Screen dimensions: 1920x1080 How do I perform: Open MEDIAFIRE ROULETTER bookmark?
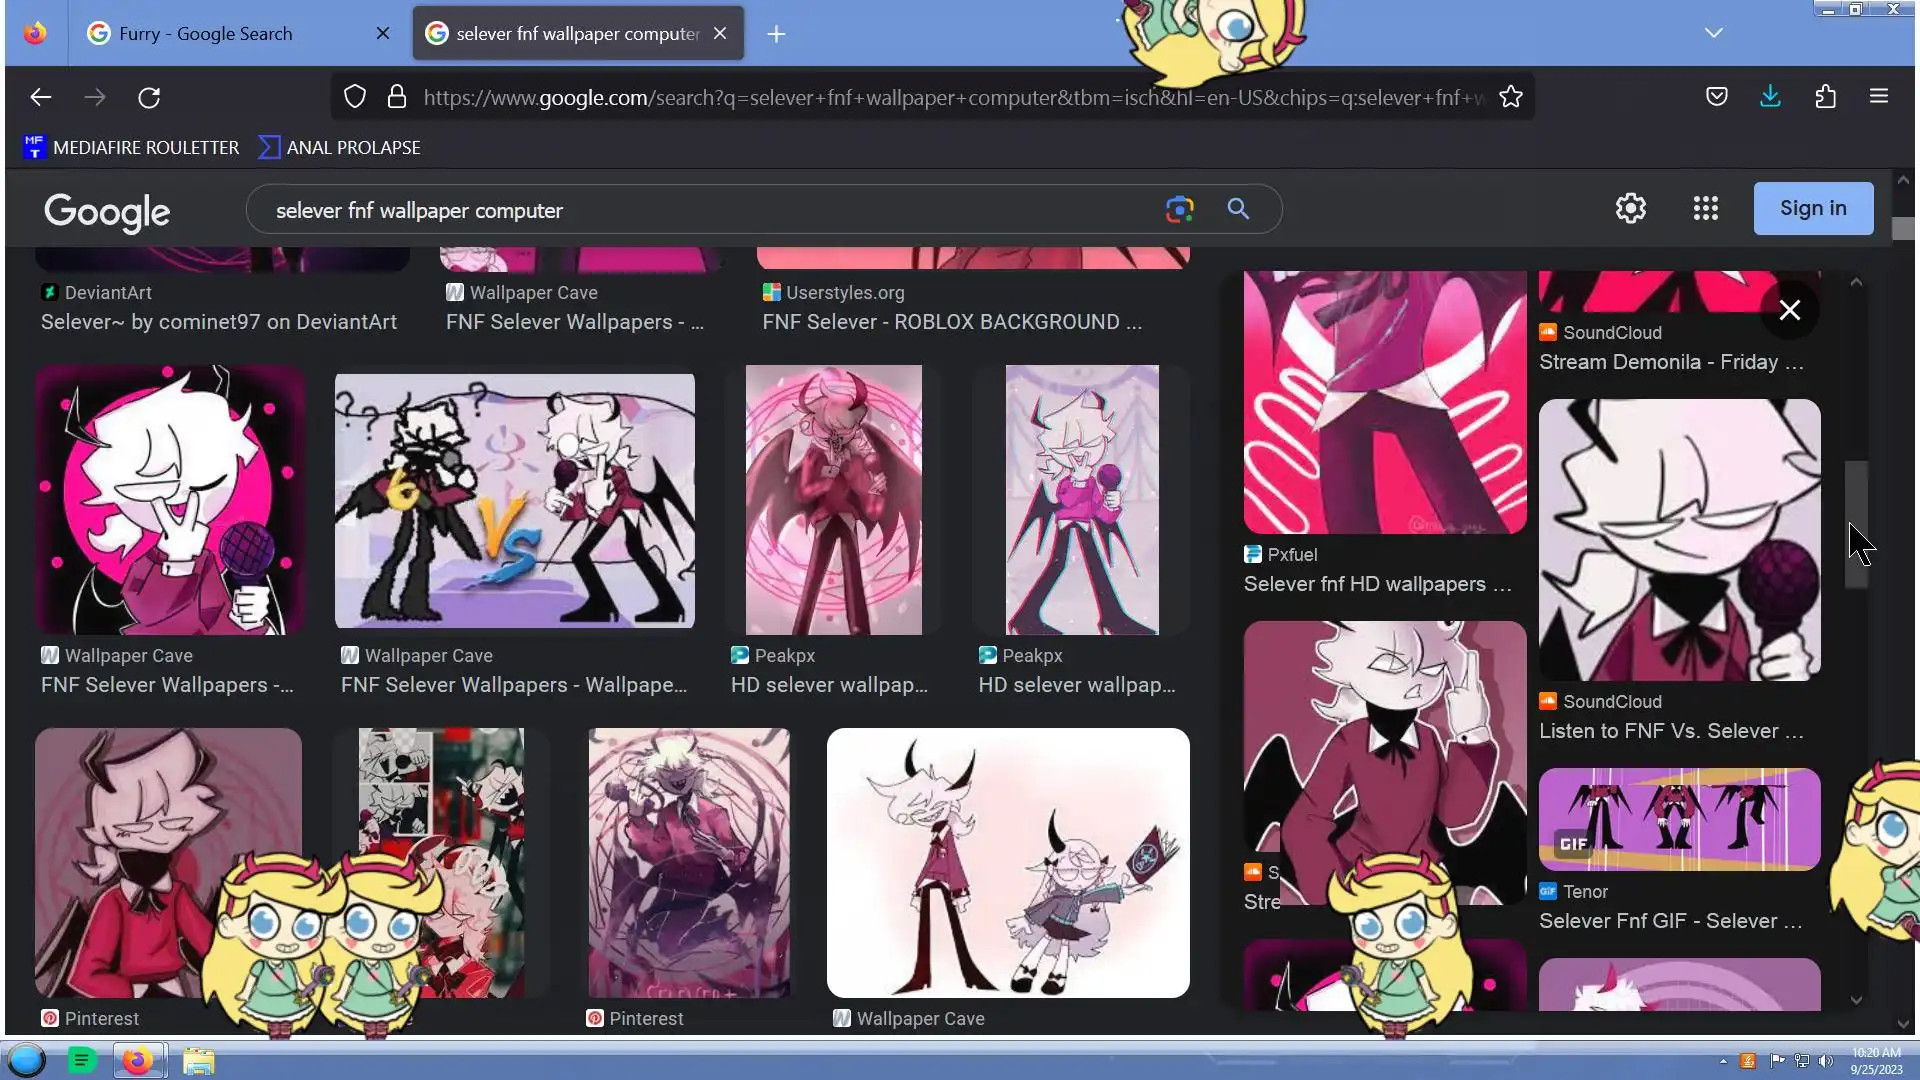point(131,148)
